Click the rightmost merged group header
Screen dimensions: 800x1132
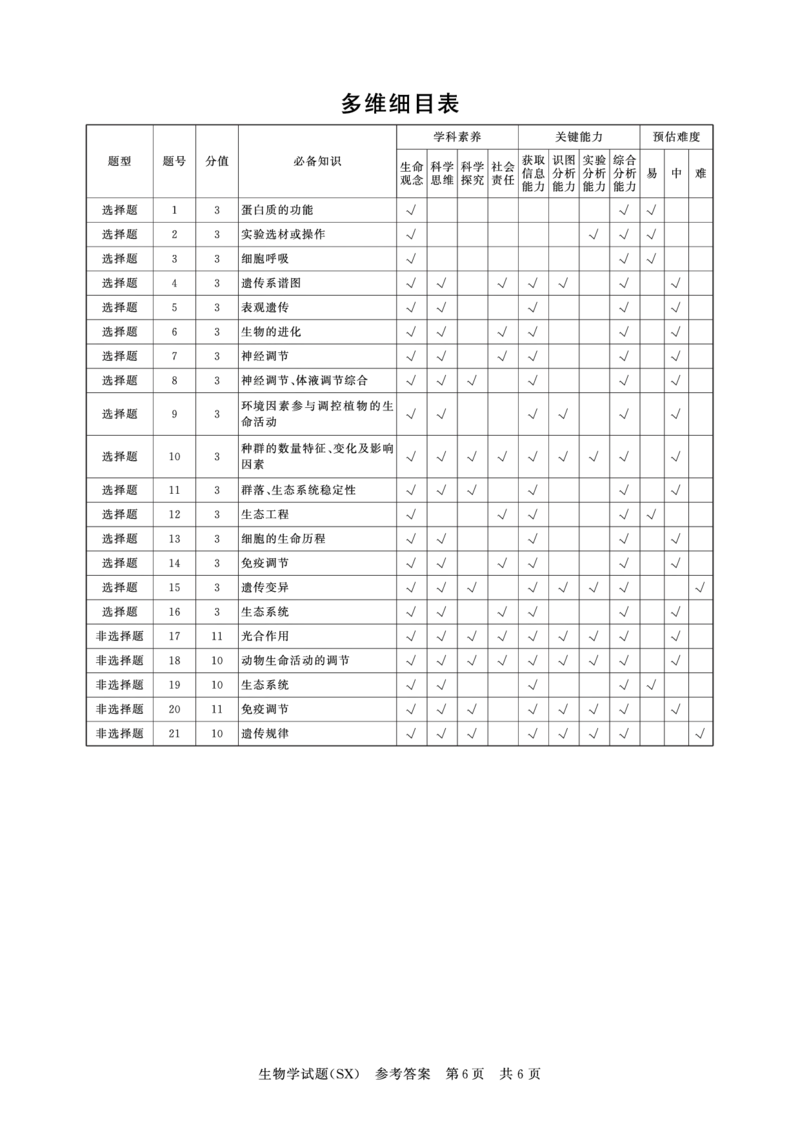(x=679, y=135)
